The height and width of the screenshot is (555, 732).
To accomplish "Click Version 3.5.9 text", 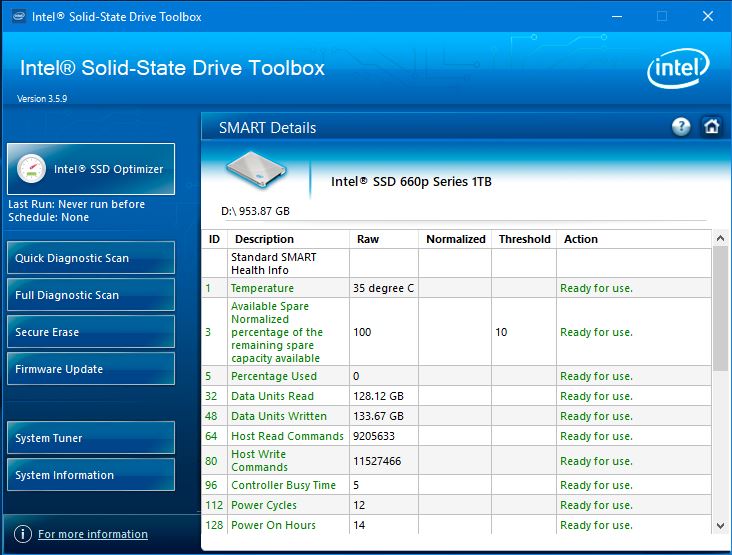I will click(42, 98).
